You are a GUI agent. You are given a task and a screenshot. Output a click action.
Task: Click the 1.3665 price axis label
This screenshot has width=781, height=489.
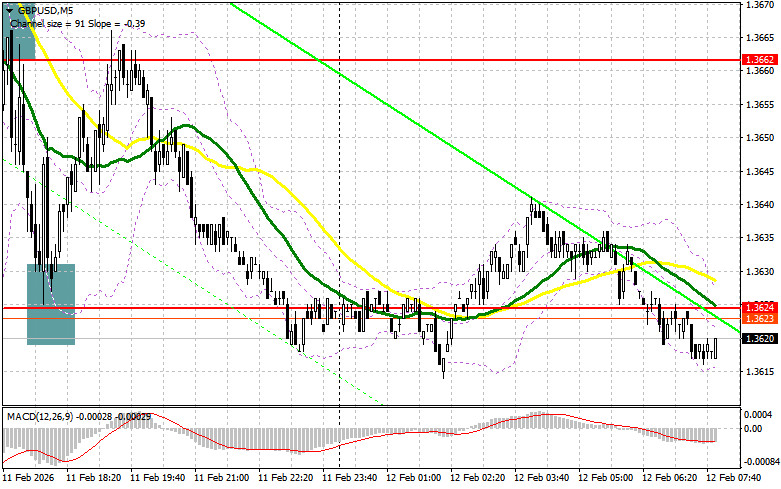click(x=760, y=38)
